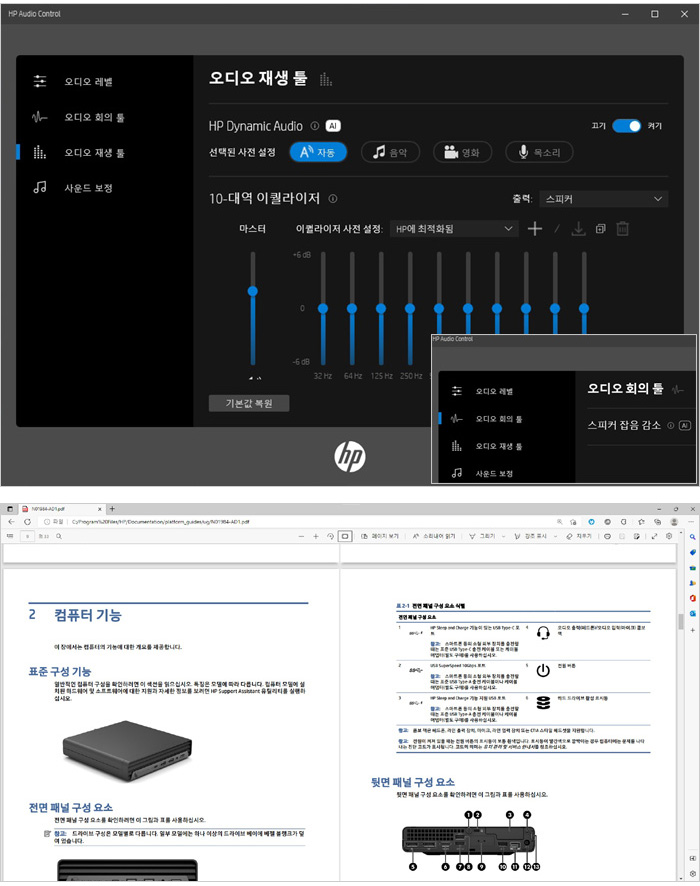
Task: Select the 영화 preset
Action: 462,152
